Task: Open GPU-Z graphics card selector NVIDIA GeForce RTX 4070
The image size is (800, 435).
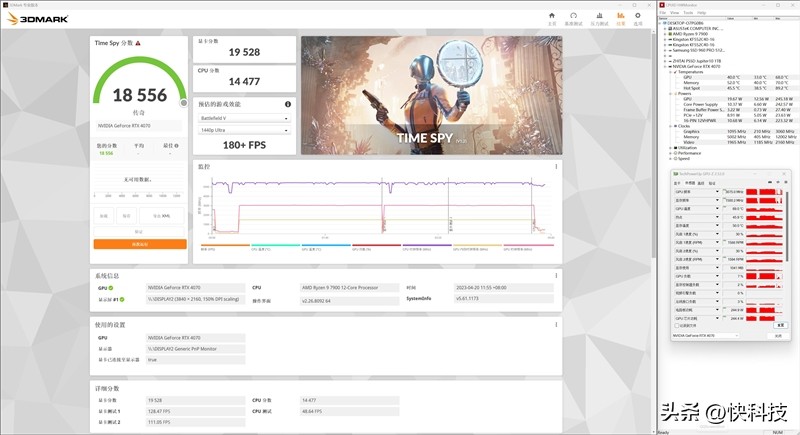Action: pyautogui.click(x=705, y=336)
